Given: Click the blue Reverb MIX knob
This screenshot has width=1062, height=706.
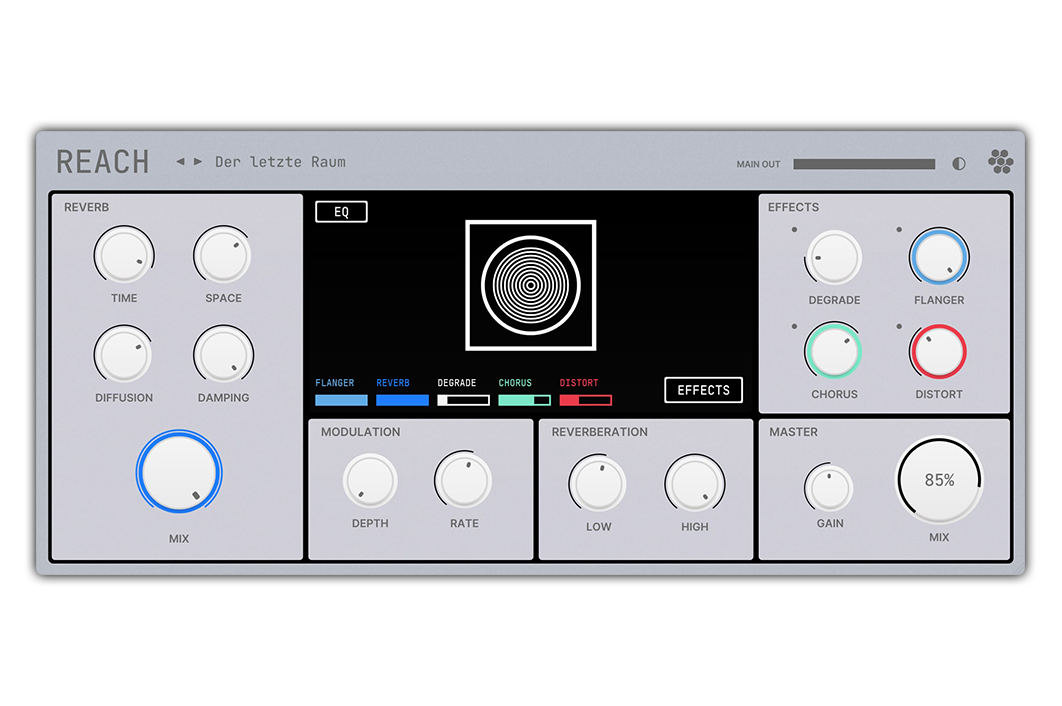Looking at the screenshot, I should [x=179, y=473].
